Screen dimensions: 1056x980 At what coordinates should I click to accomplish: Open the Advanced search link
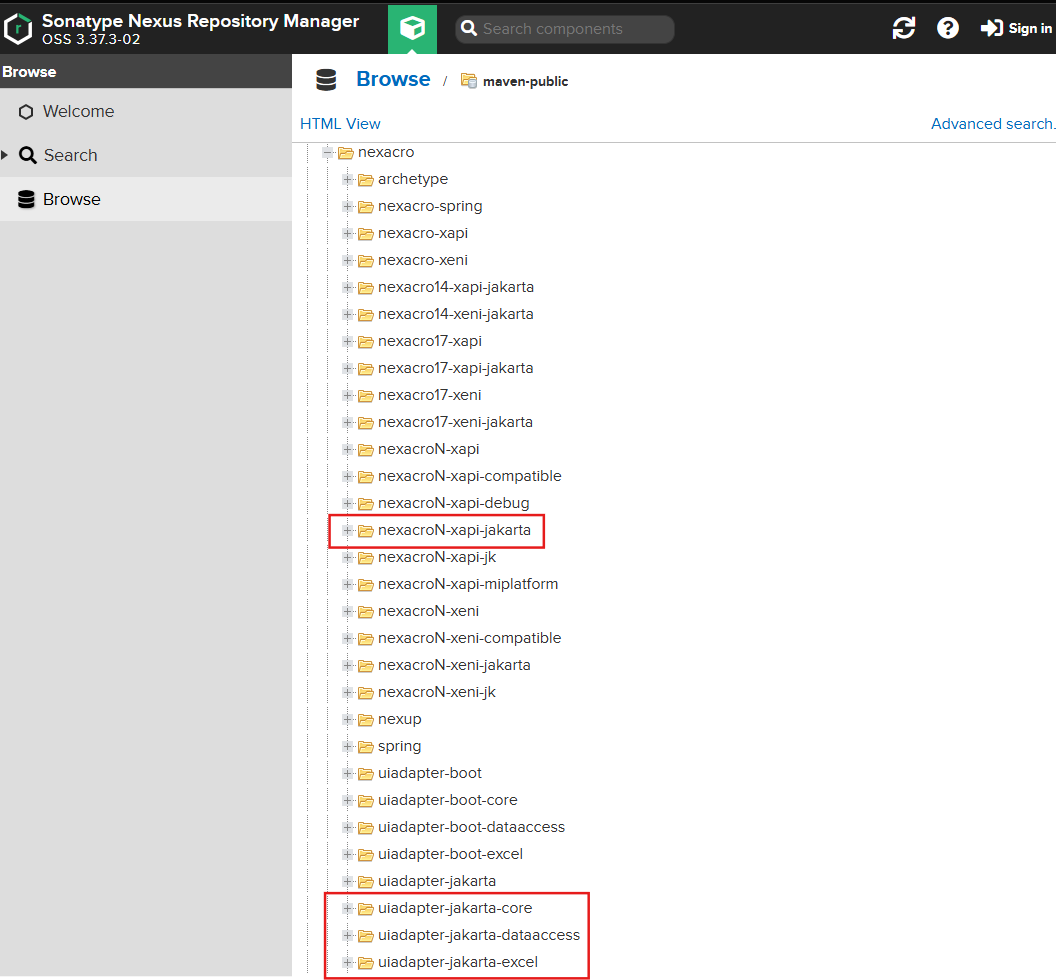(993, 124)
